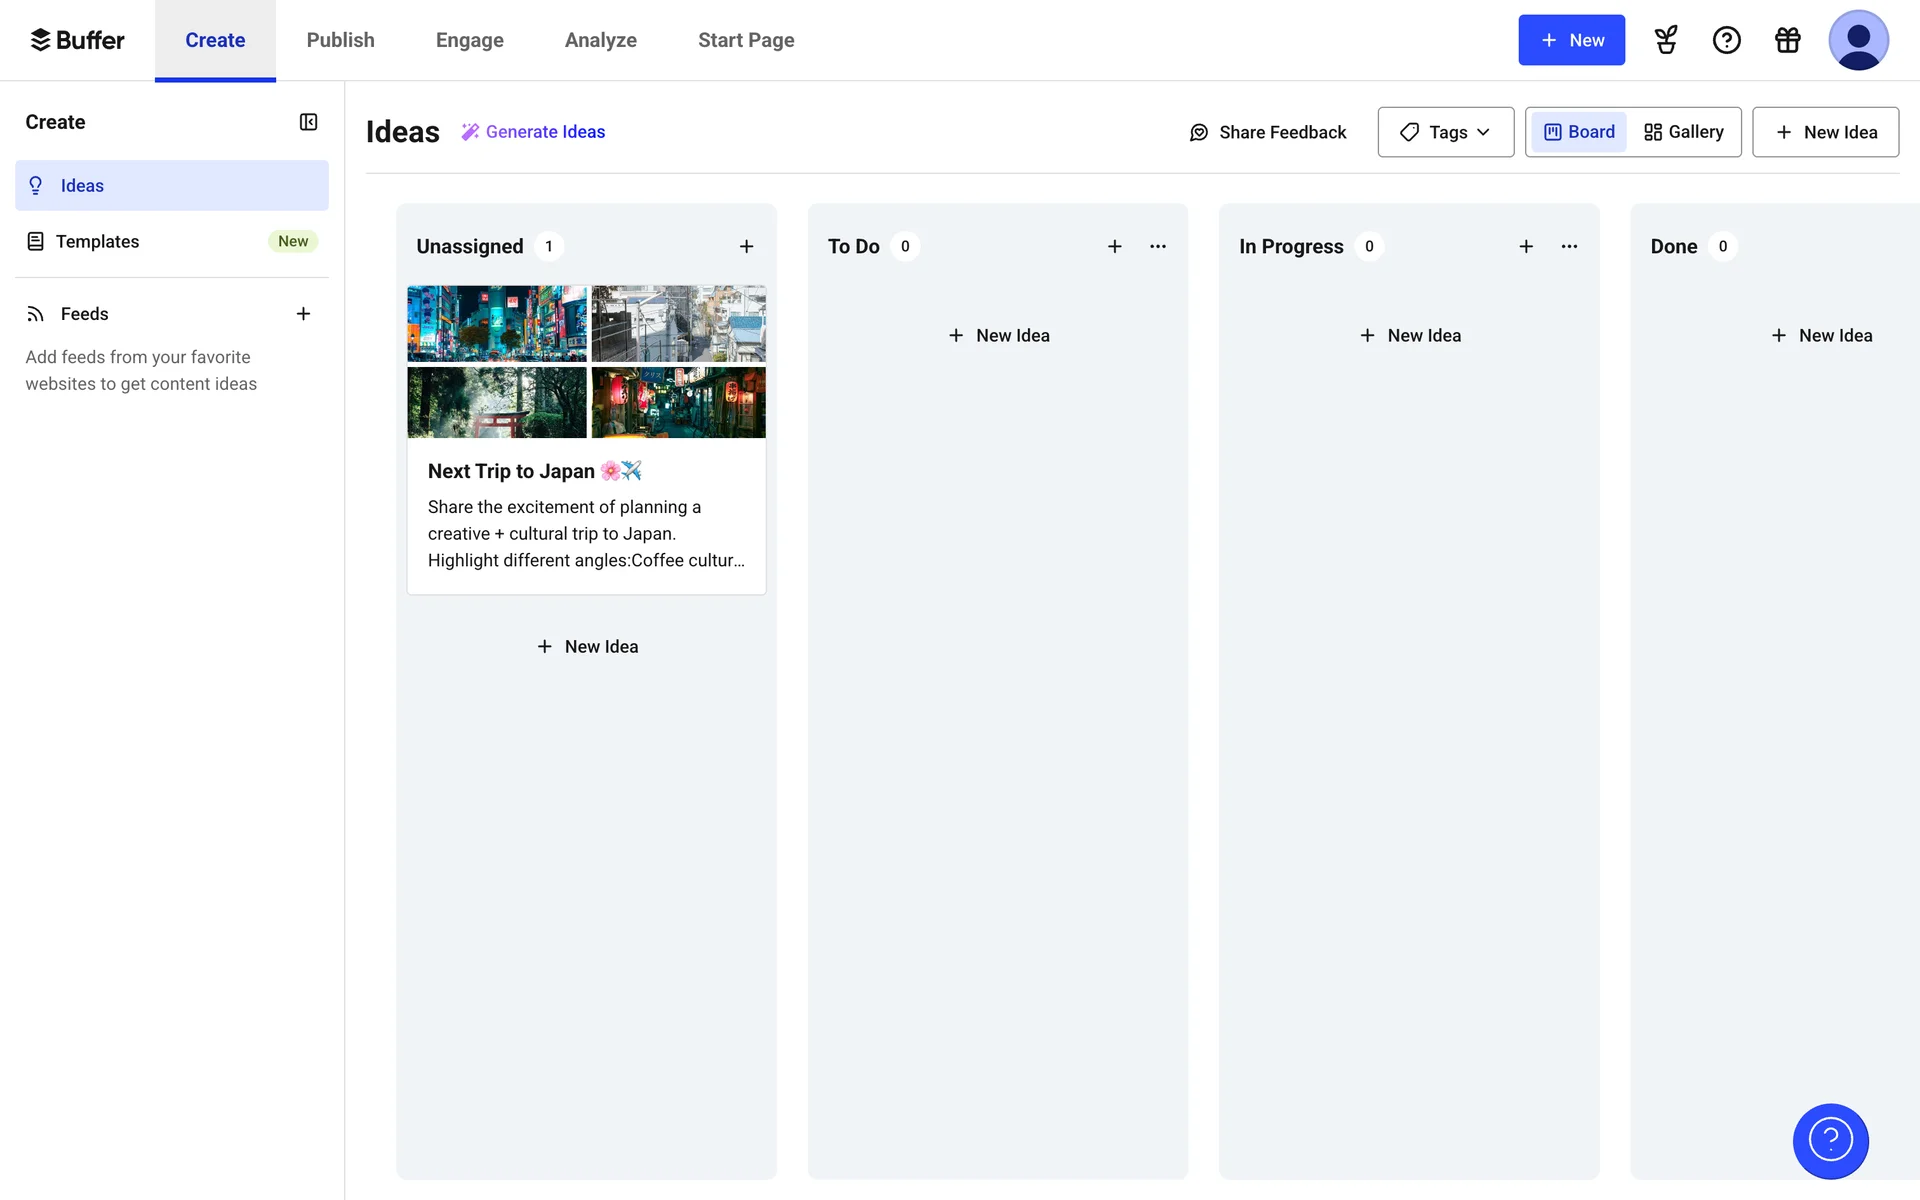
Task: Open the Analyze tab
Action: pyautogui.click(x=600, y=40)
